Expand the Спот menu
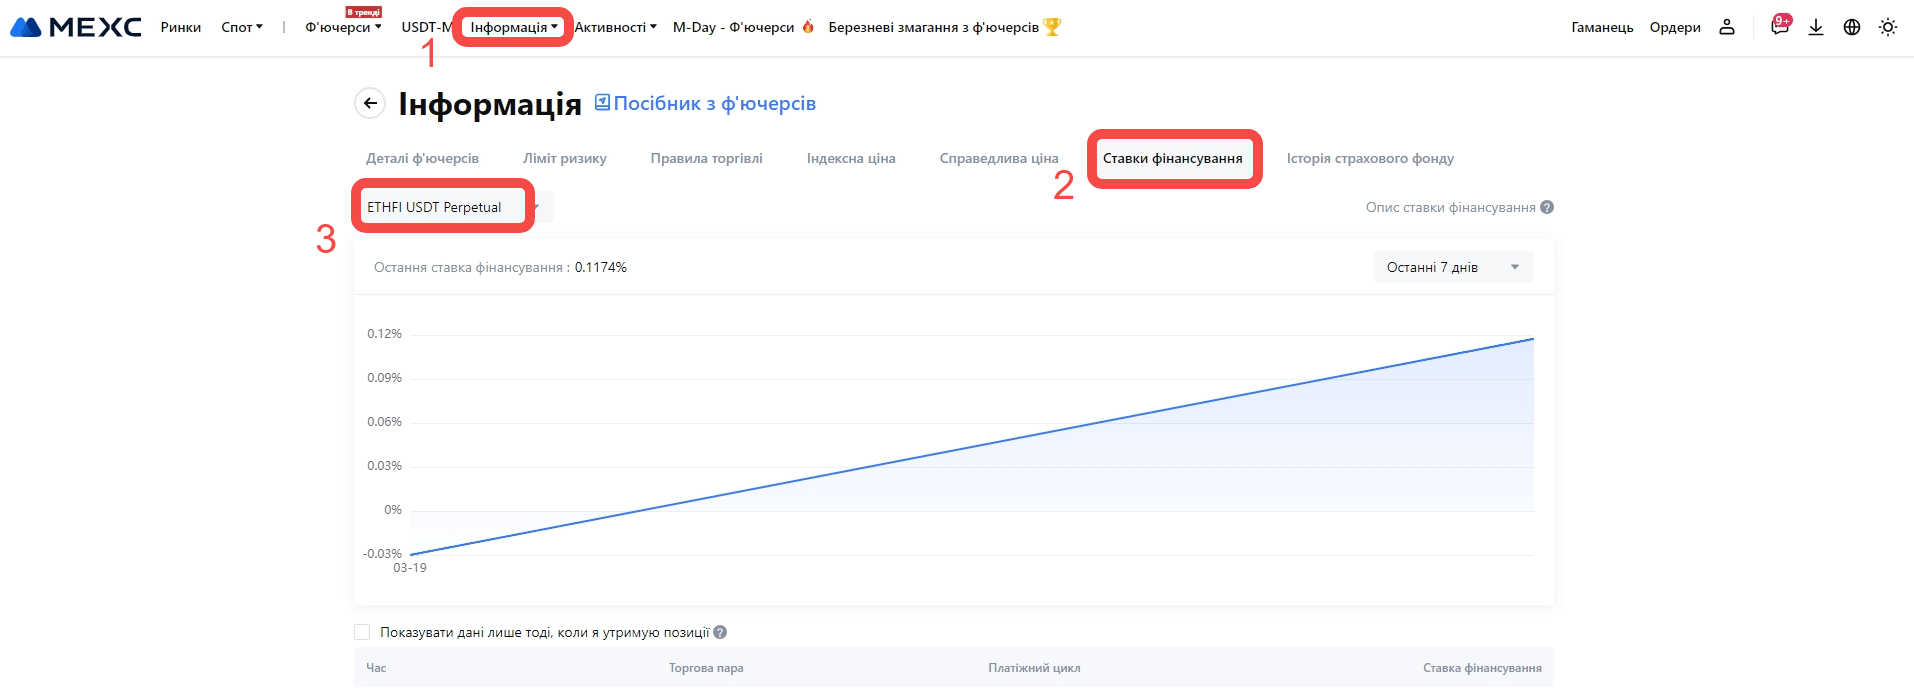 [x=241, y=27]
